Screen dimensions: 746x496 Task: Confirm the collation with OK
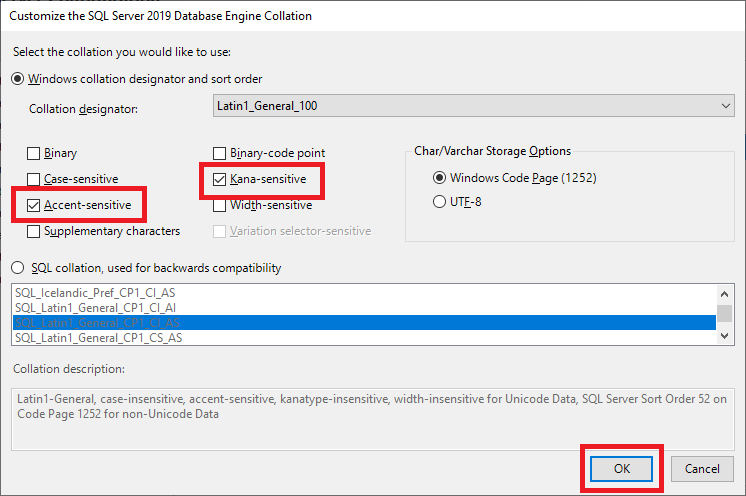pyautogui.click(x=620, y=468)
